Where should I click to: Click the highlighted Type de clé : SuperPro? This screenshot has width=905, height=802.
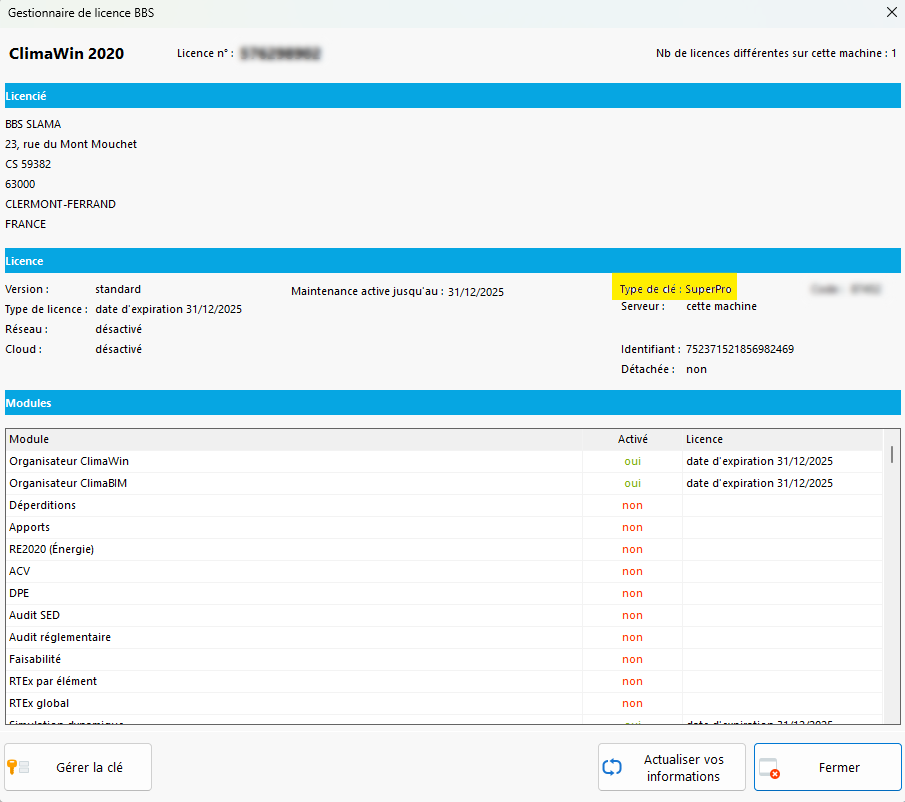pos(675,288)
